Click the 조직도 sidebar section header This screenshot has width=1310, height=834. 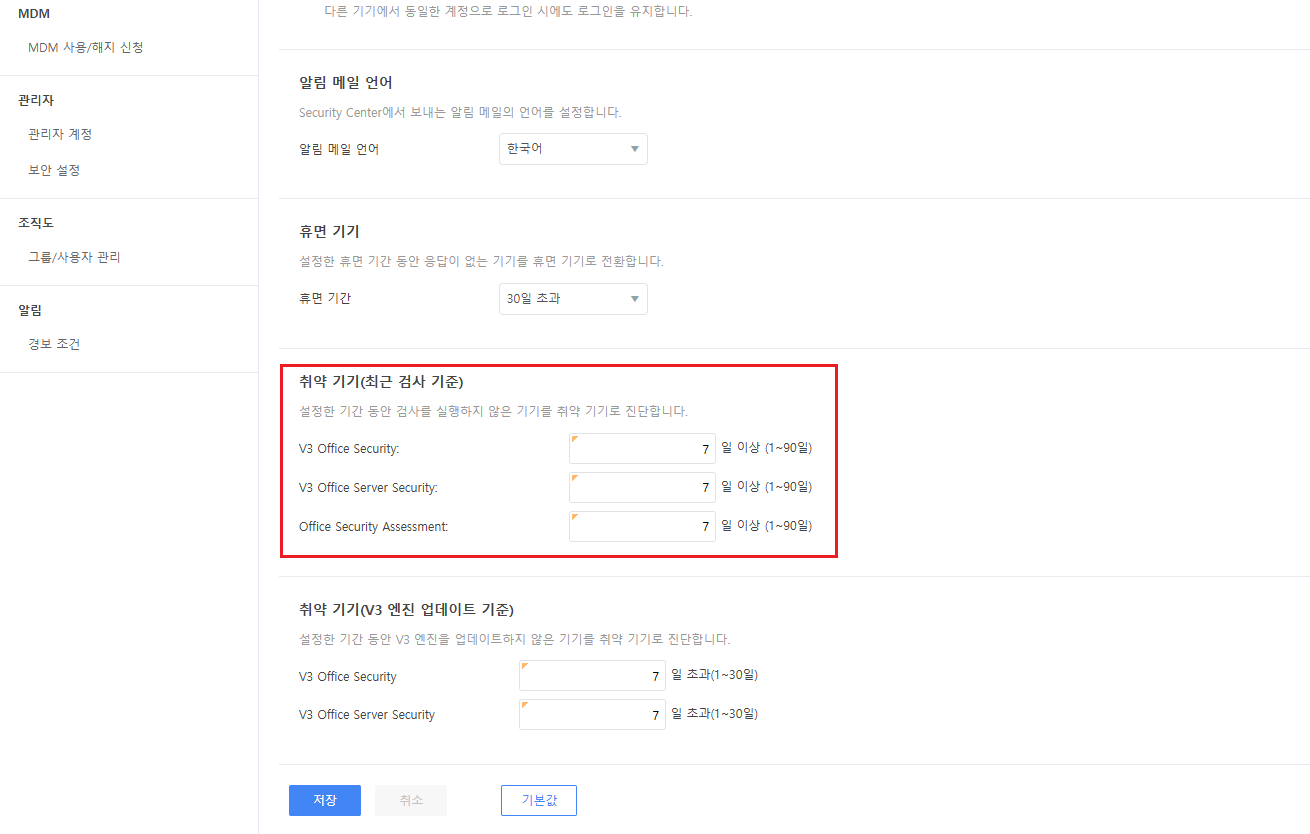36,223
